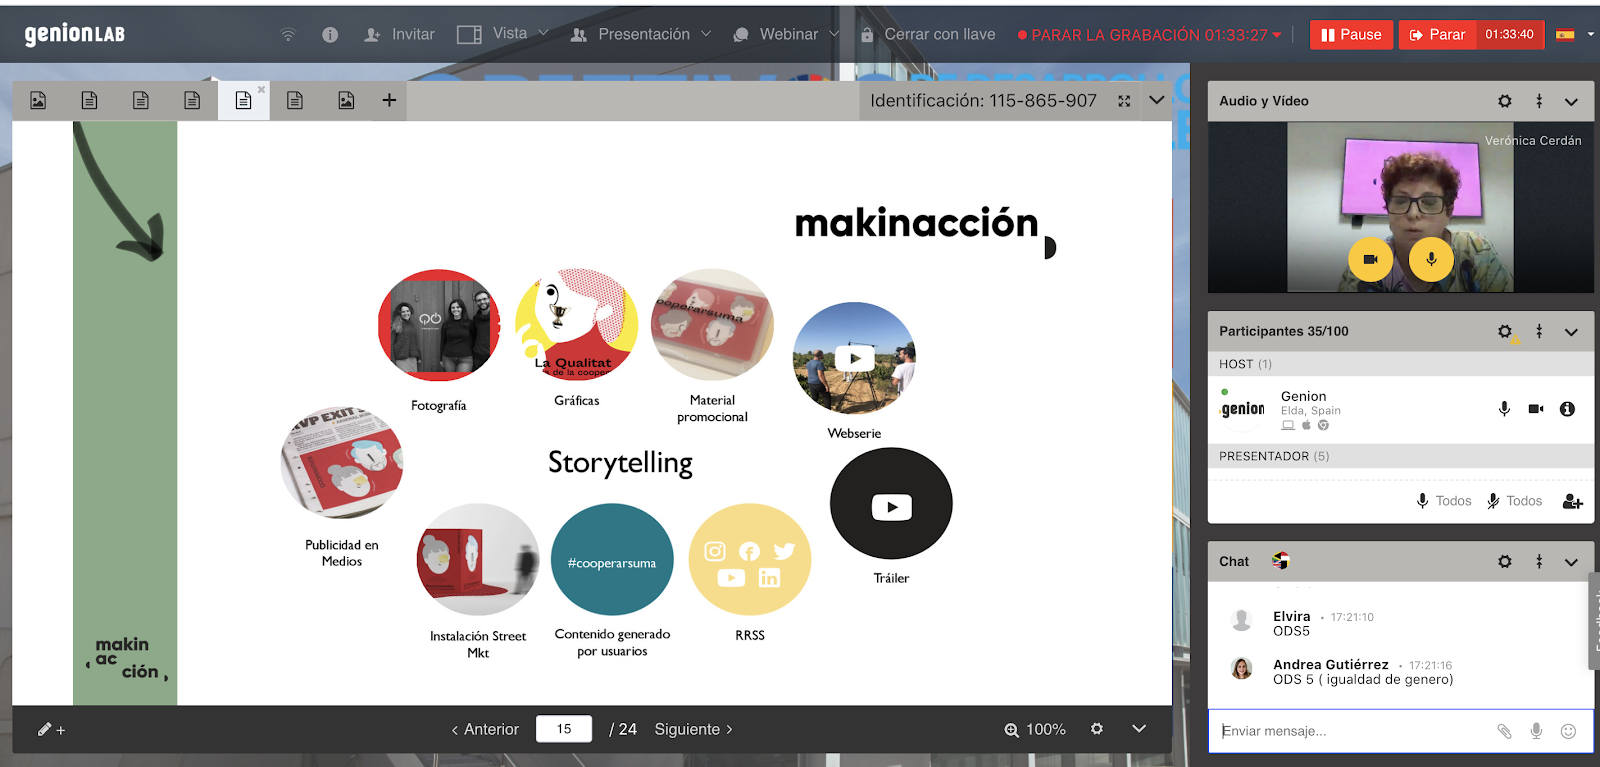This screenshot has height=767, width=1600.
Task: Close the active presentation tab
Action: (x=261, y=89)
